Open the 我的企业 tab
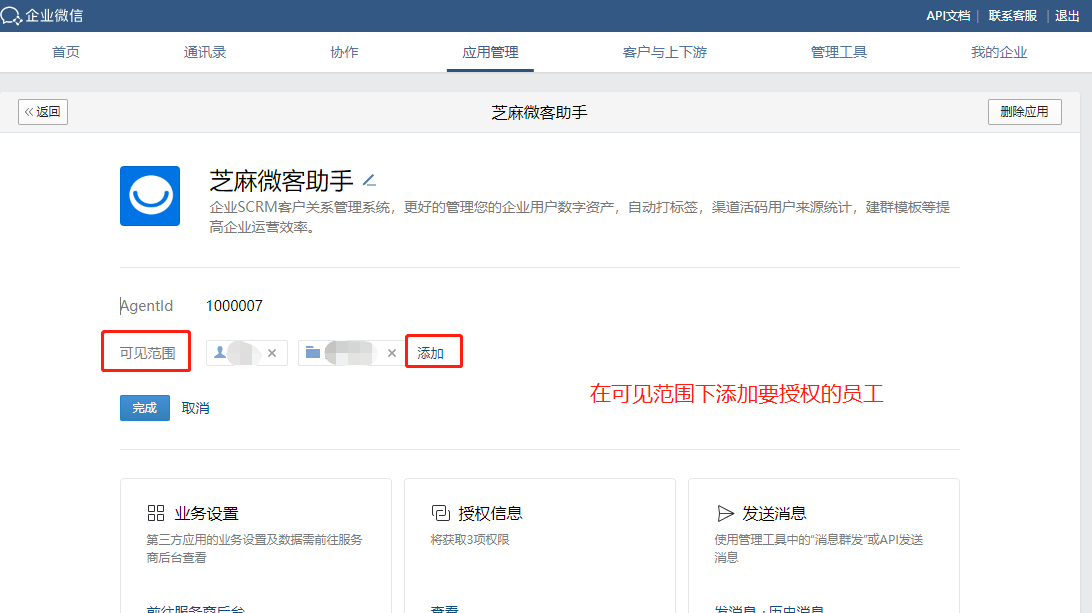This screenshot has height=613, width=1092. (x=999, y=52)
